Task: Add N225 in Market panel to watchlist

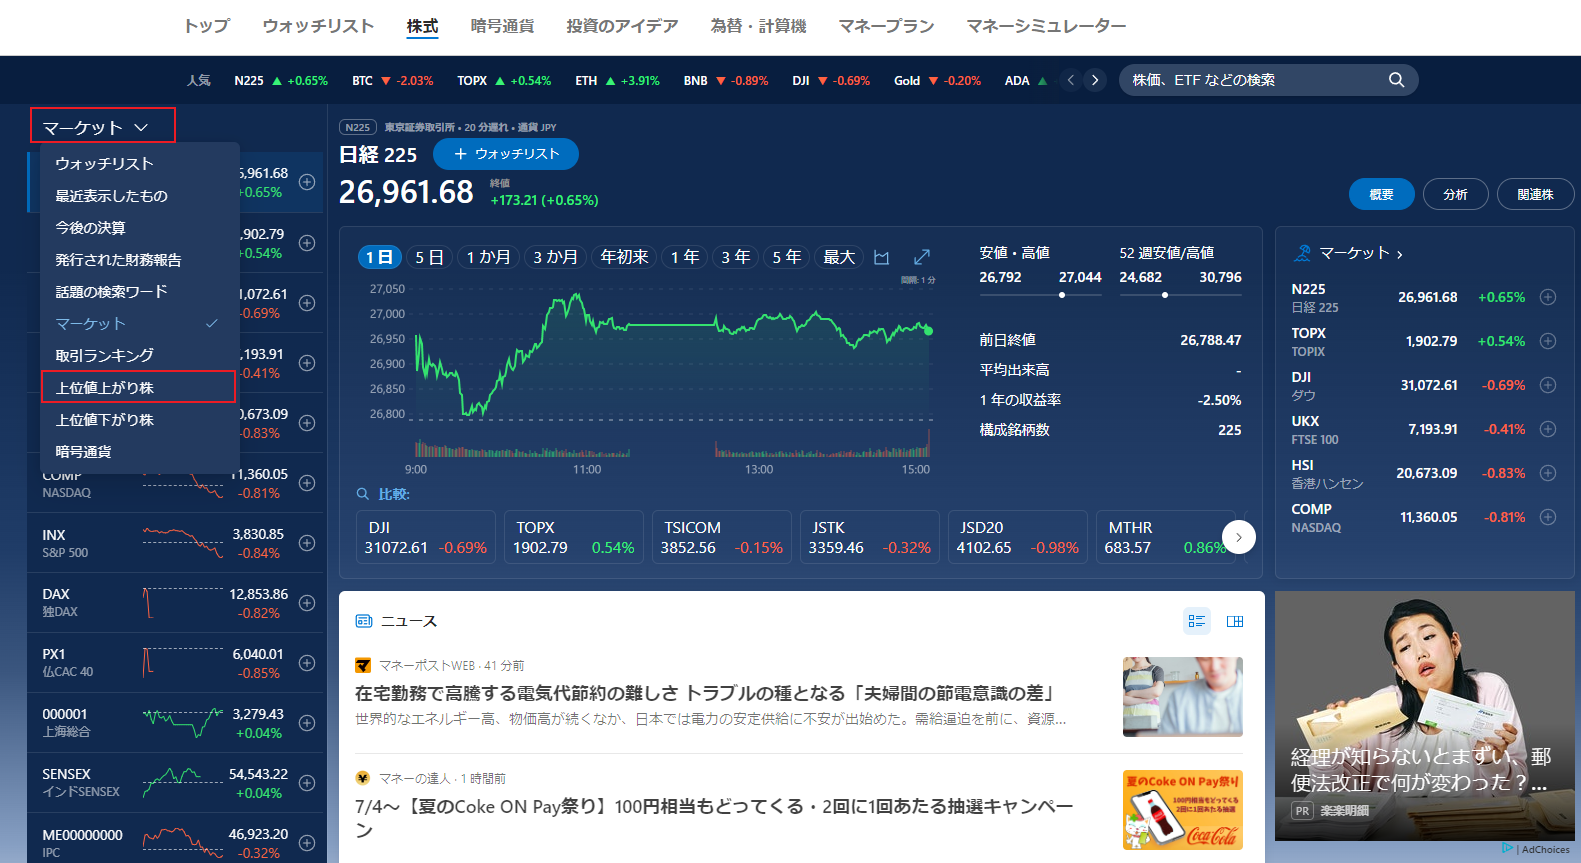Action: [x=1548, y=297]
